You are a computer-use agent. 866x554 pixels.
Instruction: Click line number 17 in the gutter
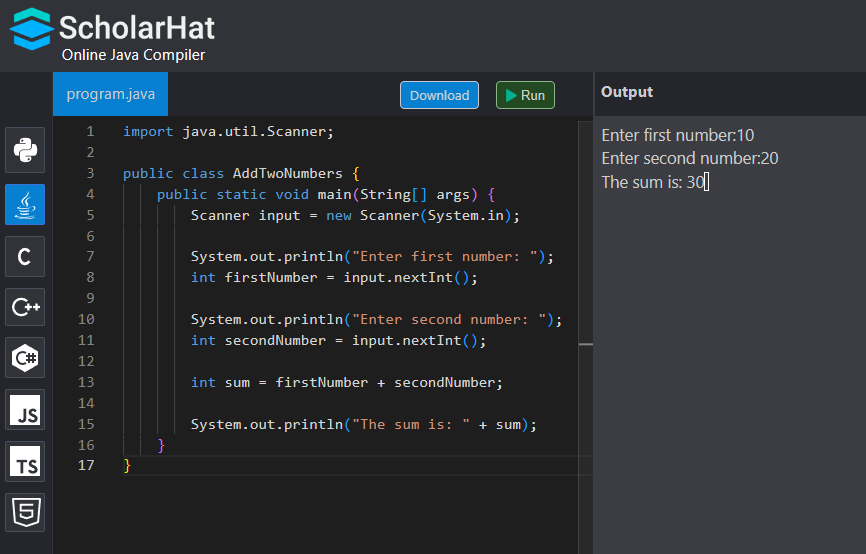click(86, 465)
